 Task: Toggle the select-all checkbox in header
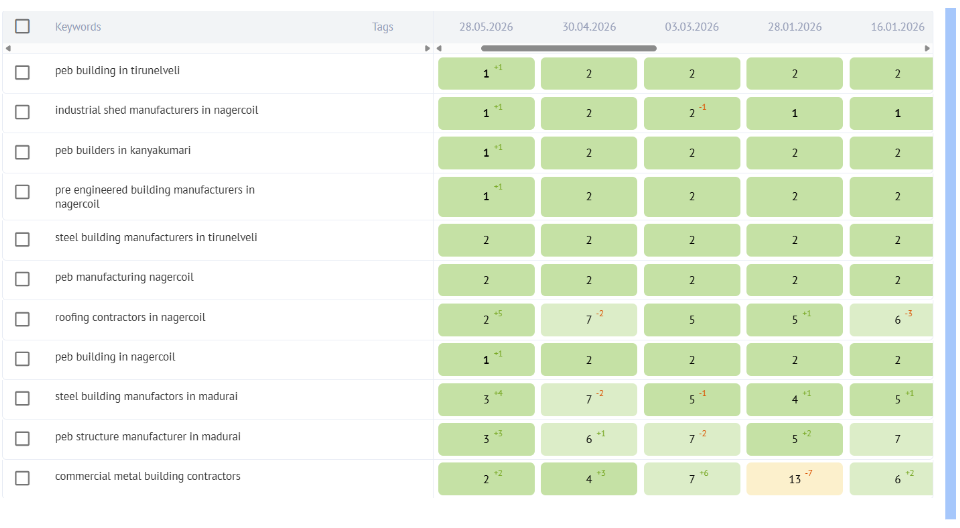click(23, 26)
